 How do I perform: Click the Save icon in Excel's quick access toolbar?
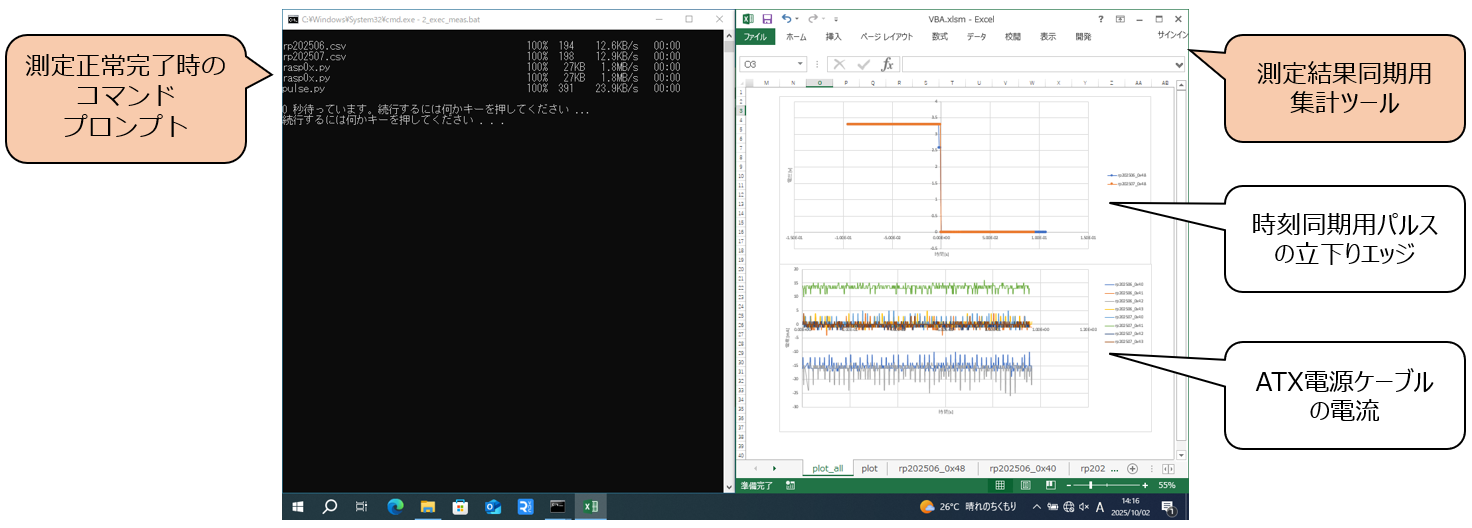tap(767, 19)
